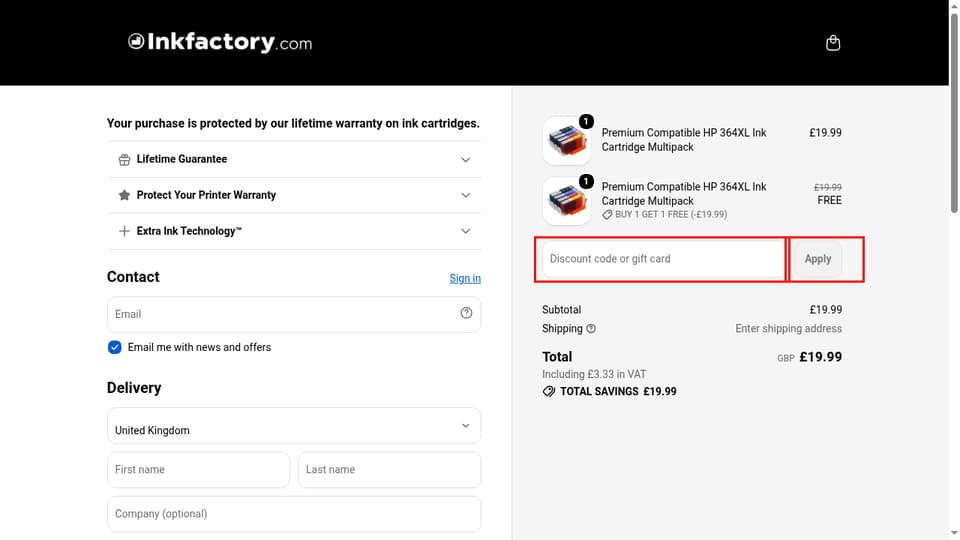Viewport: 960px width, 540px height.
Task: Click the £19.99 paid cartridge multipack thumbnail
Action: [566, 141]
